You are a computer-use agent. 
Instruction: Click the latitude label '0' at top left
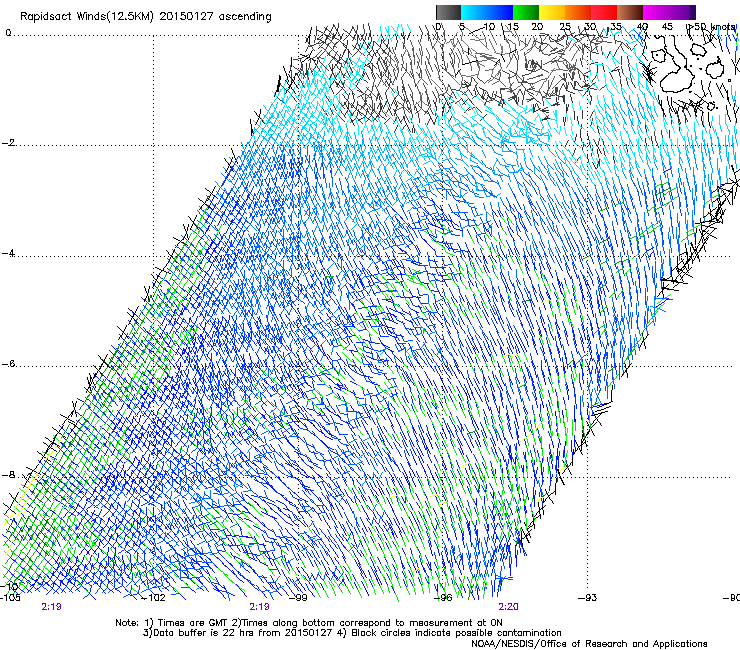[x=8, y=33]
